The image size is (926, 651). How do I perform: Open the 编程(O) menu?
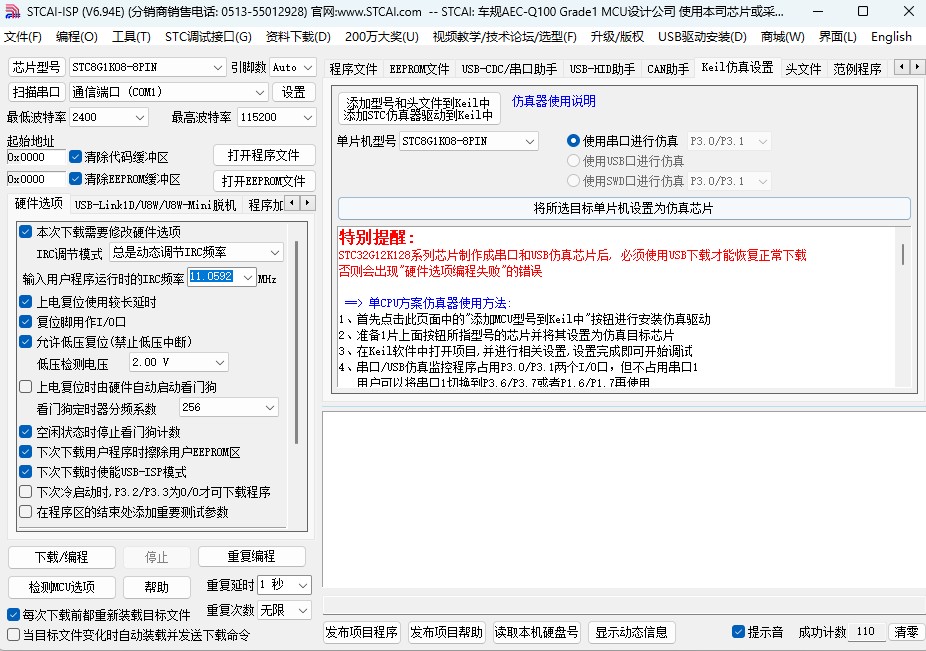pyautogui.click(x=77, y=37)
